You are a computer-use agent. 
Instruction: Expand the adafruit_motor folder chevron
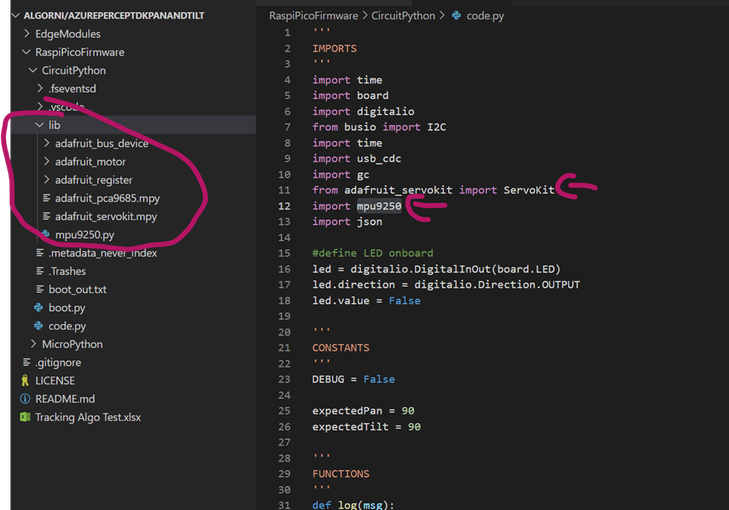pos(46,161)
